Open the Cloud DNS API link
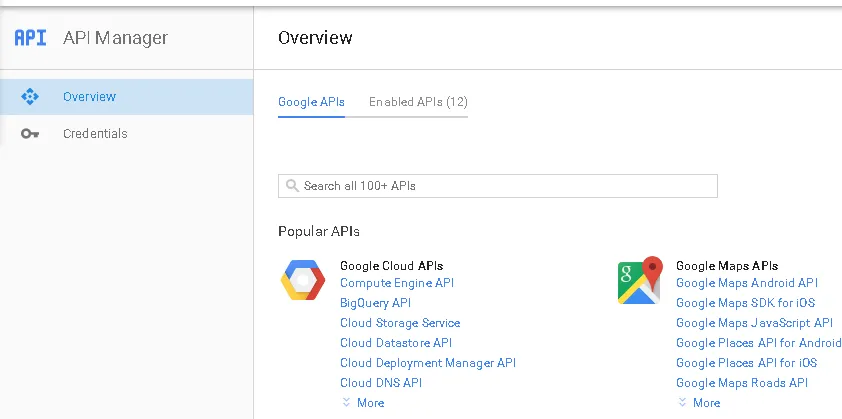This screenshot has height=419, width=842. [x=381, y=383]
